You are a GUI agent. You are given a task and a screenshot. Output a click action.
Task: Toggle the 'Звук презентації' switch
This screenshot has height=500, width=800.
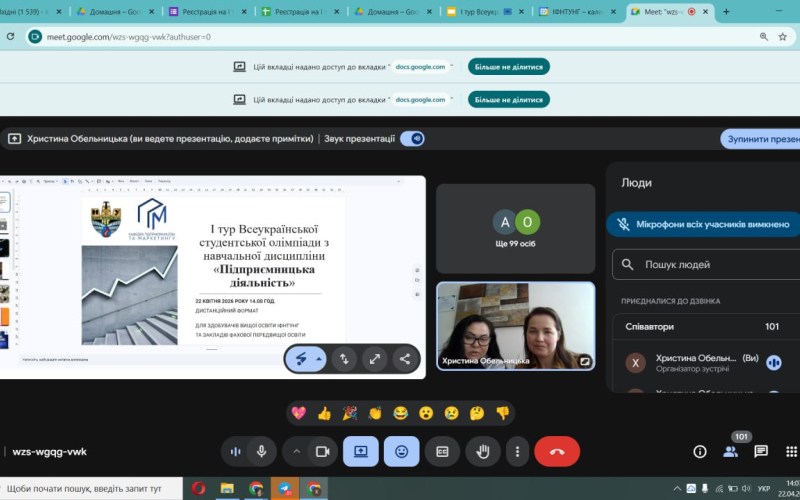coord(412,139)
